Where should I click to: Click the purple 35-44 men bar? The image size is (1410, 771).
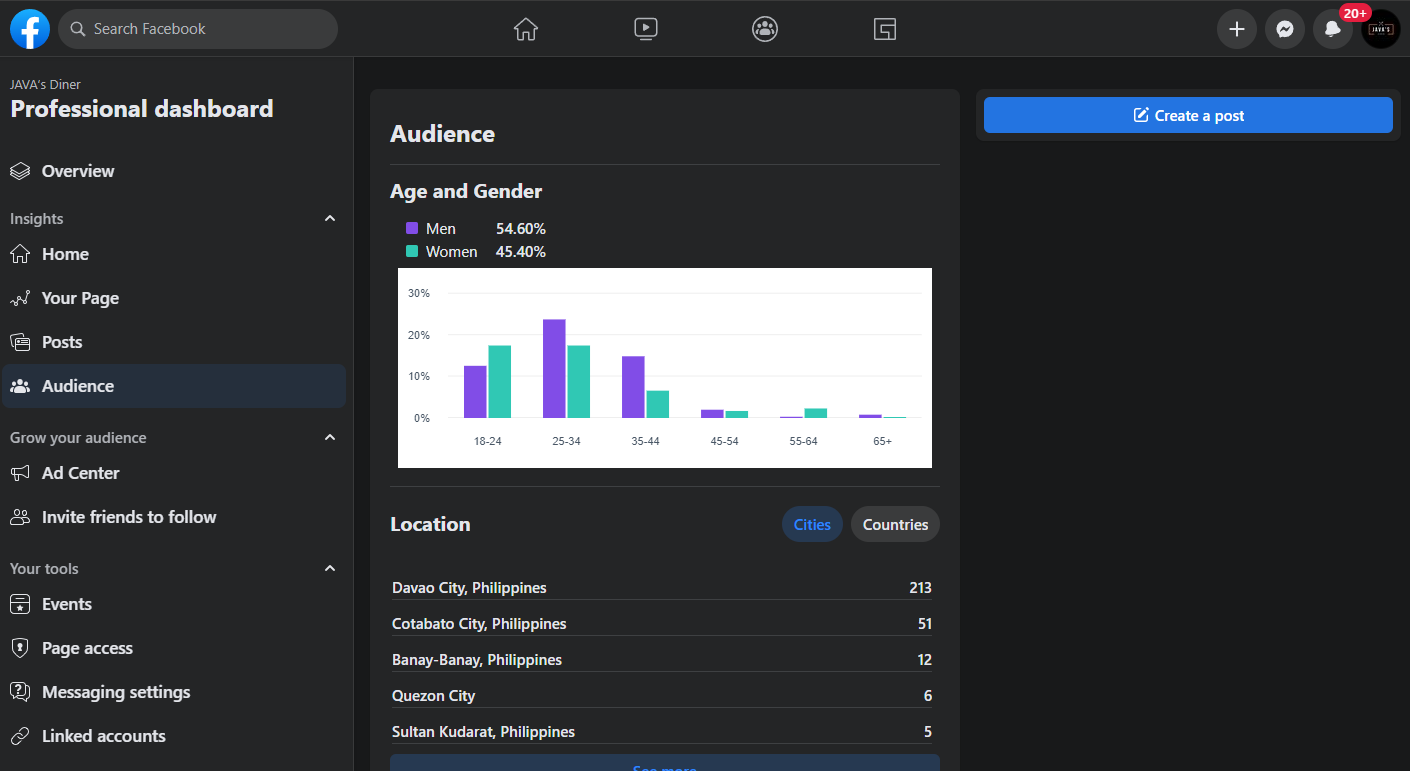click(x=633, y=387)
